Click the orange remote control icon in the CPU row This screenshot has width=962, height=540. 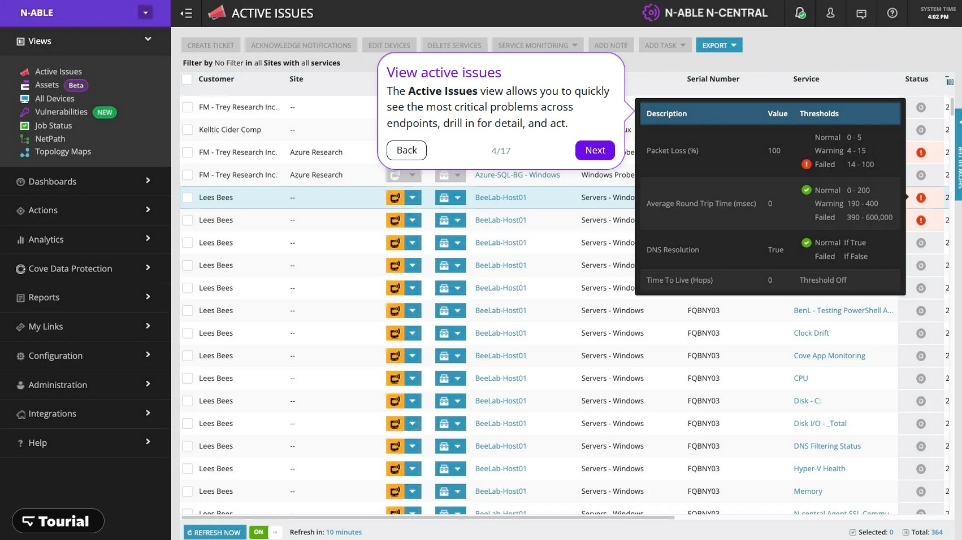pyautogui.click(x=394, y=378)
